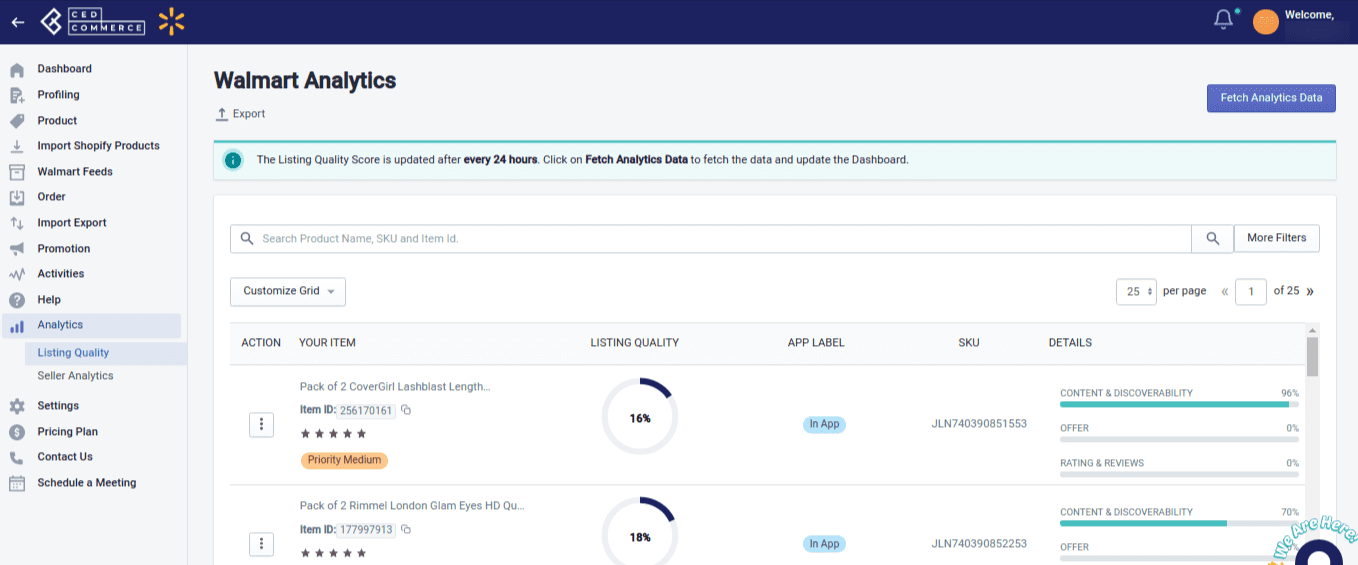Go to previous page with double chevron
Screen dimensions: 1358x565
coord(1225,292)
